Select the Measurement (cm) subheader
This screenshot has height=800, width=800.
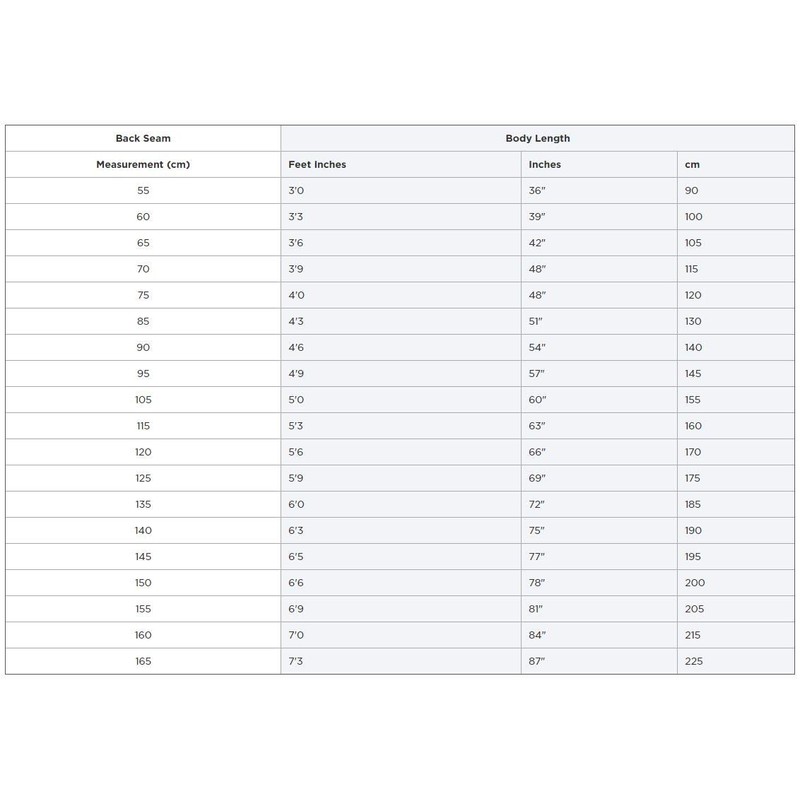point(143,164)
